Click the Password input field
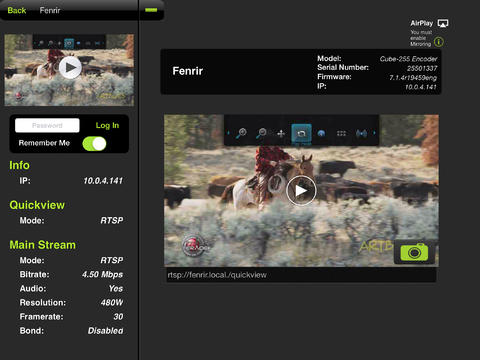This screenshot has height=360, width=480. tap(47, 125)
